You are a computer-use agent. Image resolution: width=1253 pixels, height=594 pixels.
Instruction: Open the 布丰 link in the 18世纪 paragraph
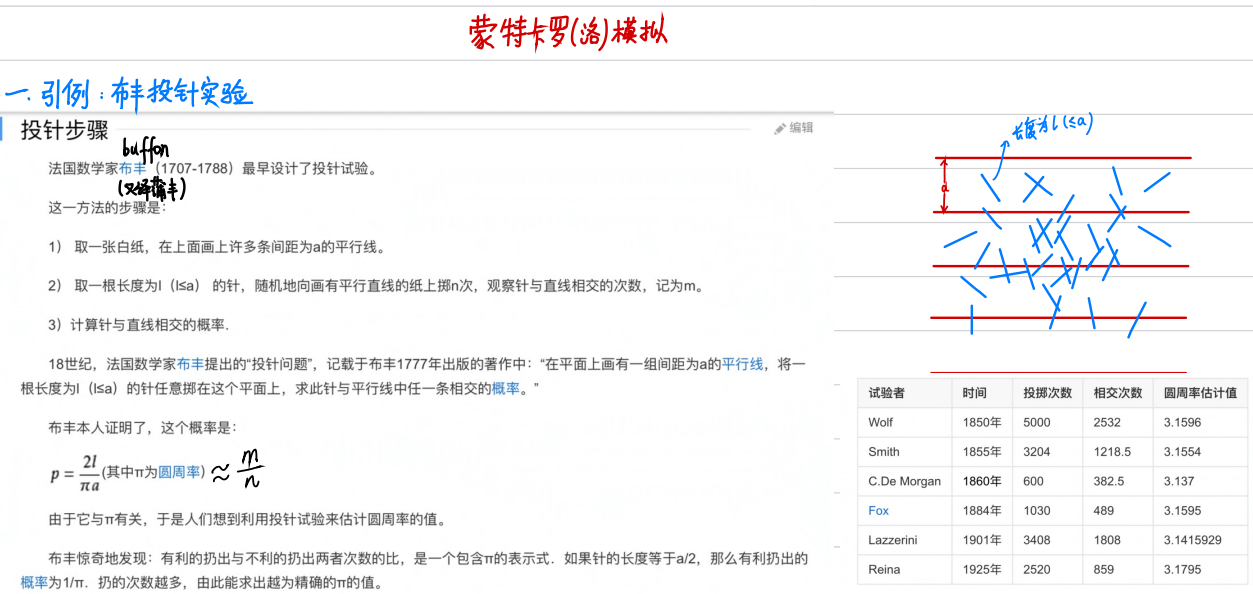click(x=190, y=365)
